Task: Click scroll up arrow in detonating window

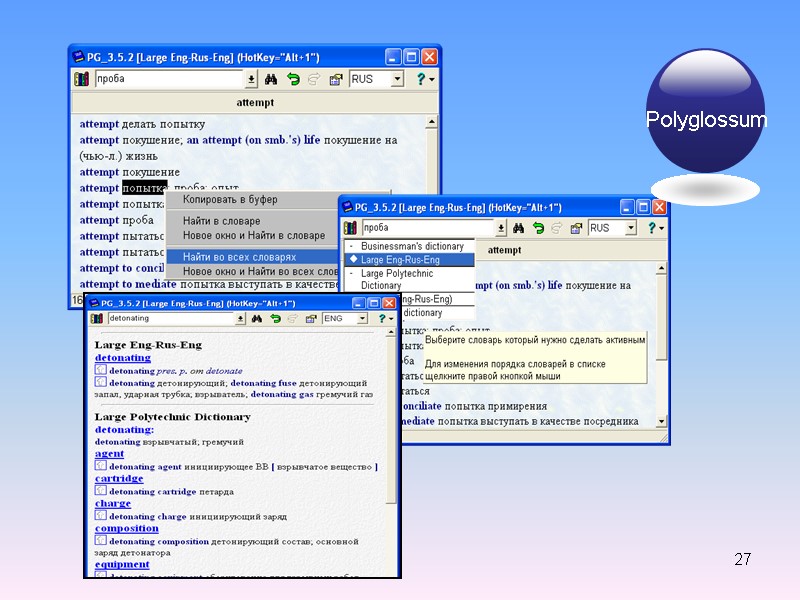Action: [391, 332]
